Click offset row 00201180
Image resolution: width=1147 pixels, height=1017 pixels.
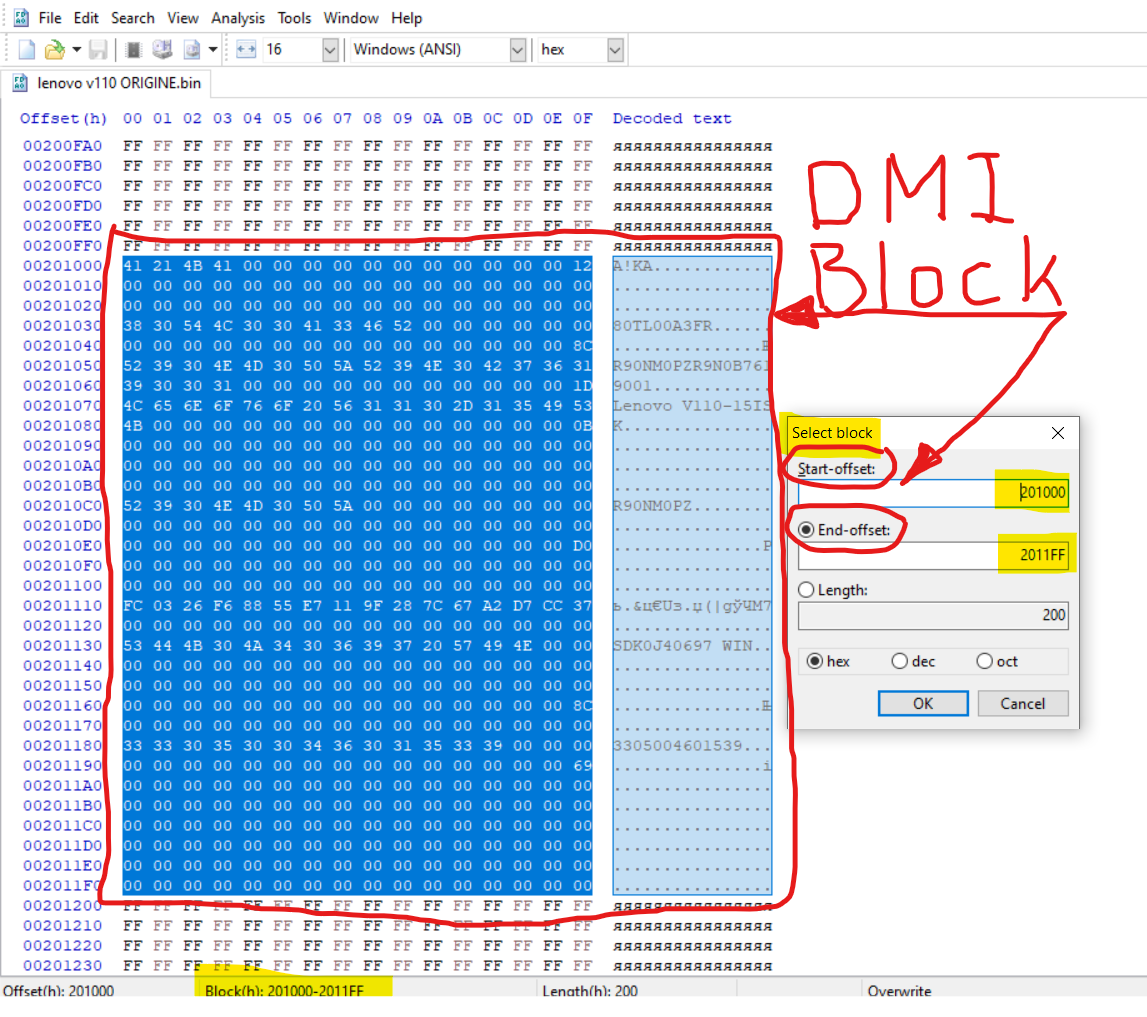click(62, 746)
